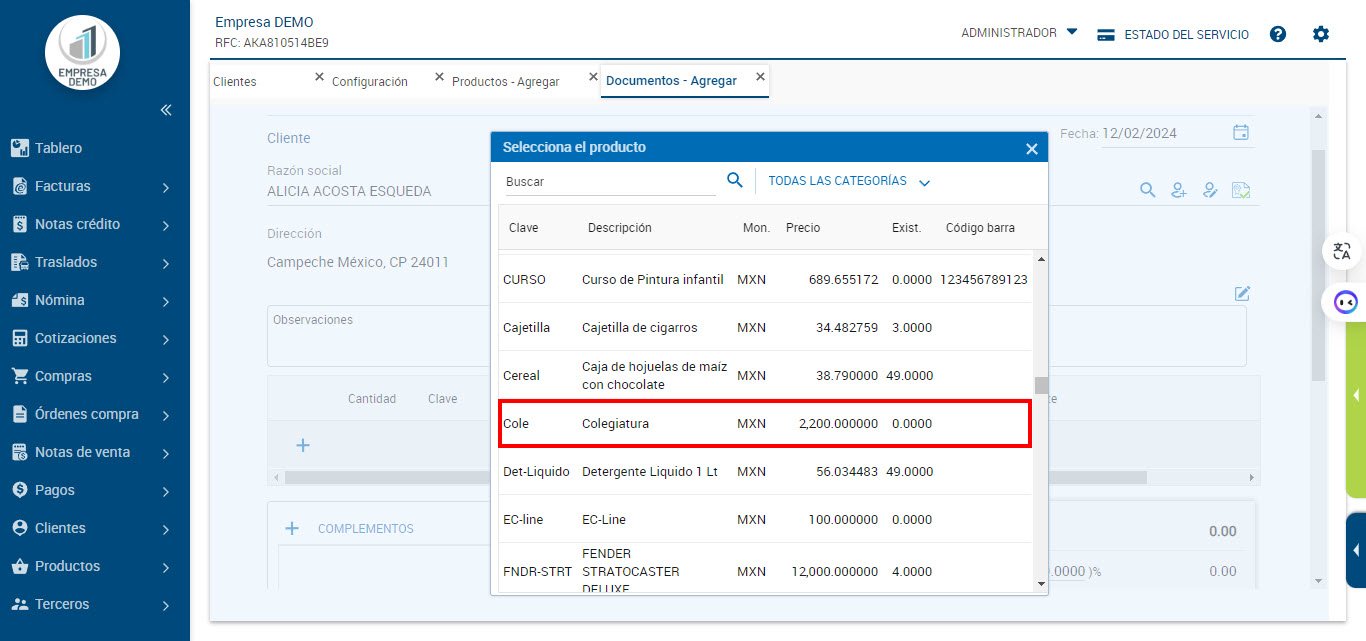Image resolution: width=1366 pixels, height=641 pixels.
Task: Switch to the Configuración tab
Action: click(370, 82)
